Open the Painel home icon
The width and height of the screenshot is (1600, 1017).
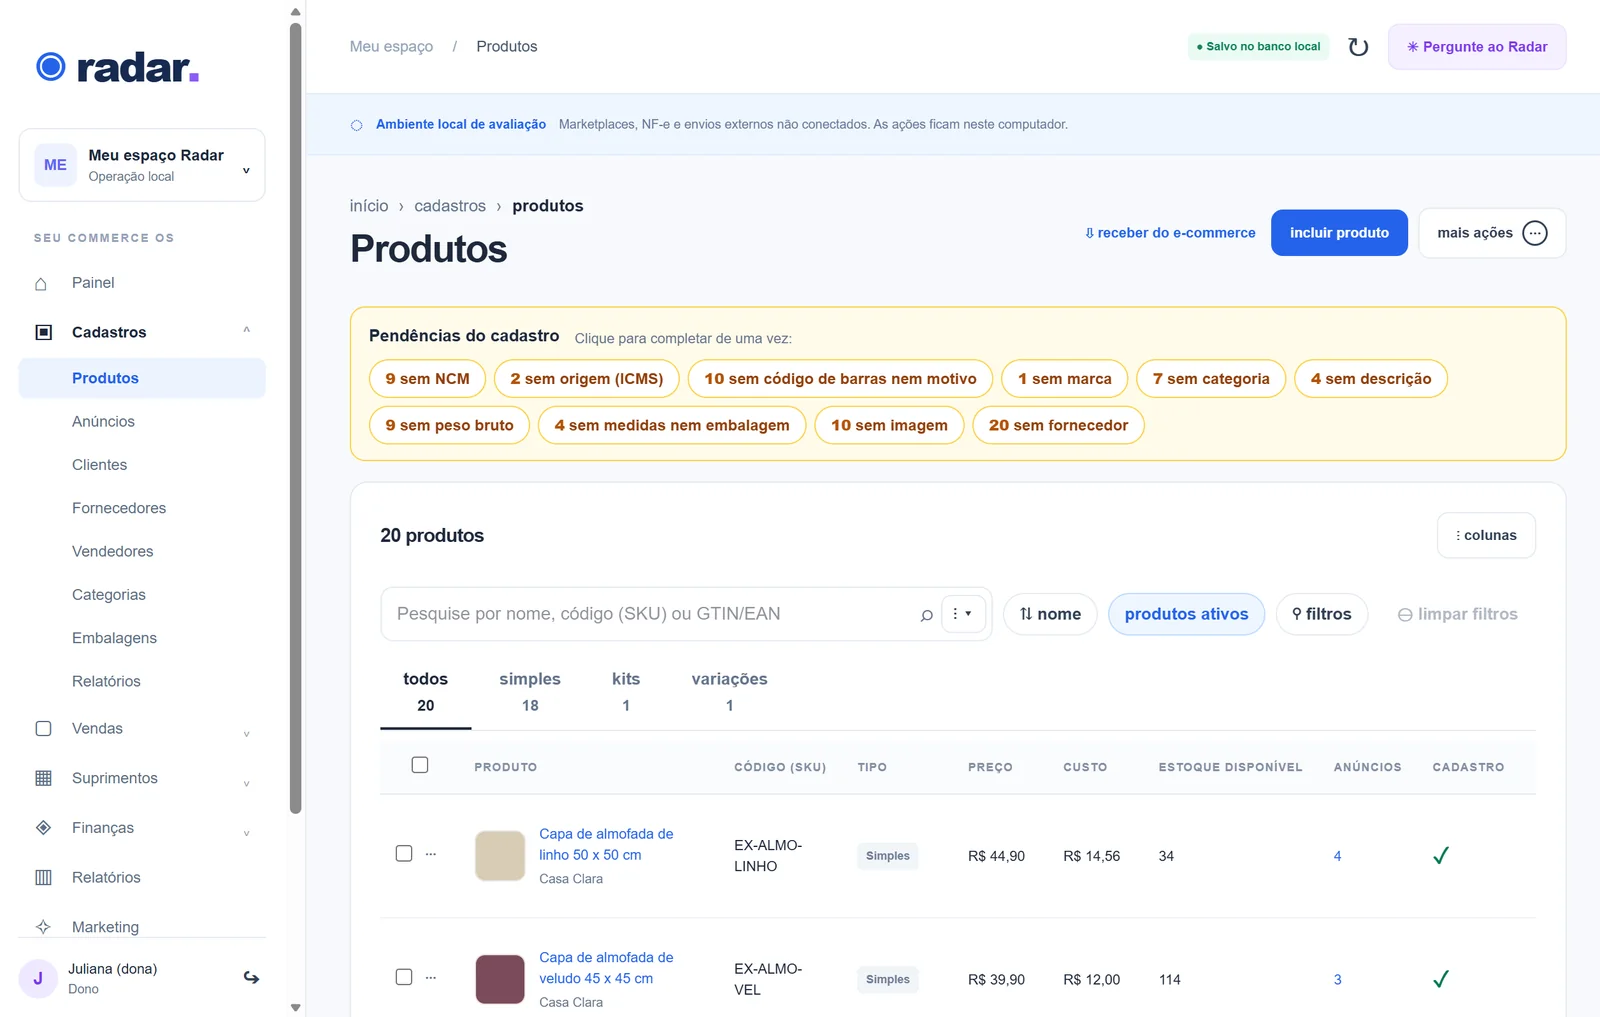41,283
